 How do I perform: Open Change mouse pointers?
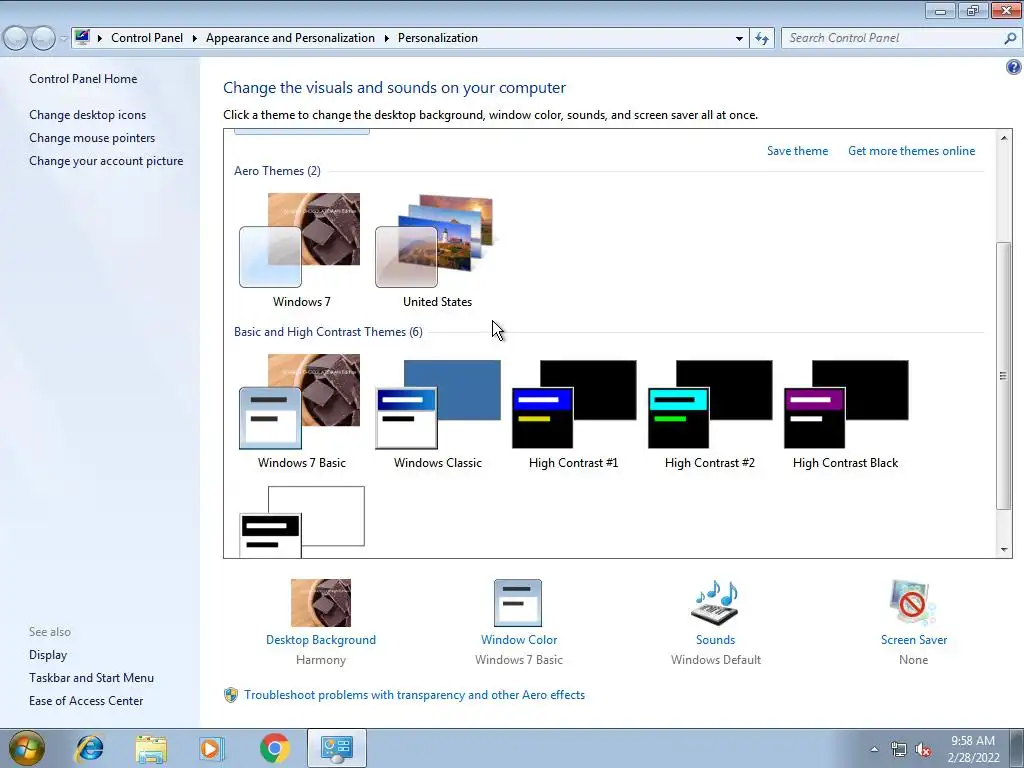click(x=92, y=138)
